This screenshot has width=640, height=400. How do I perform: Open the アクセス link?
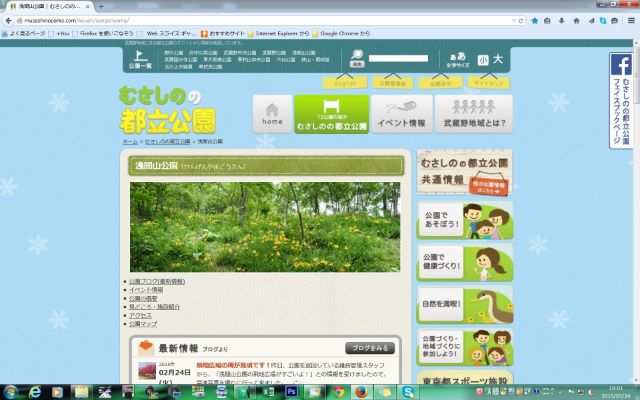pyautogui.click(x=140, y=315)
